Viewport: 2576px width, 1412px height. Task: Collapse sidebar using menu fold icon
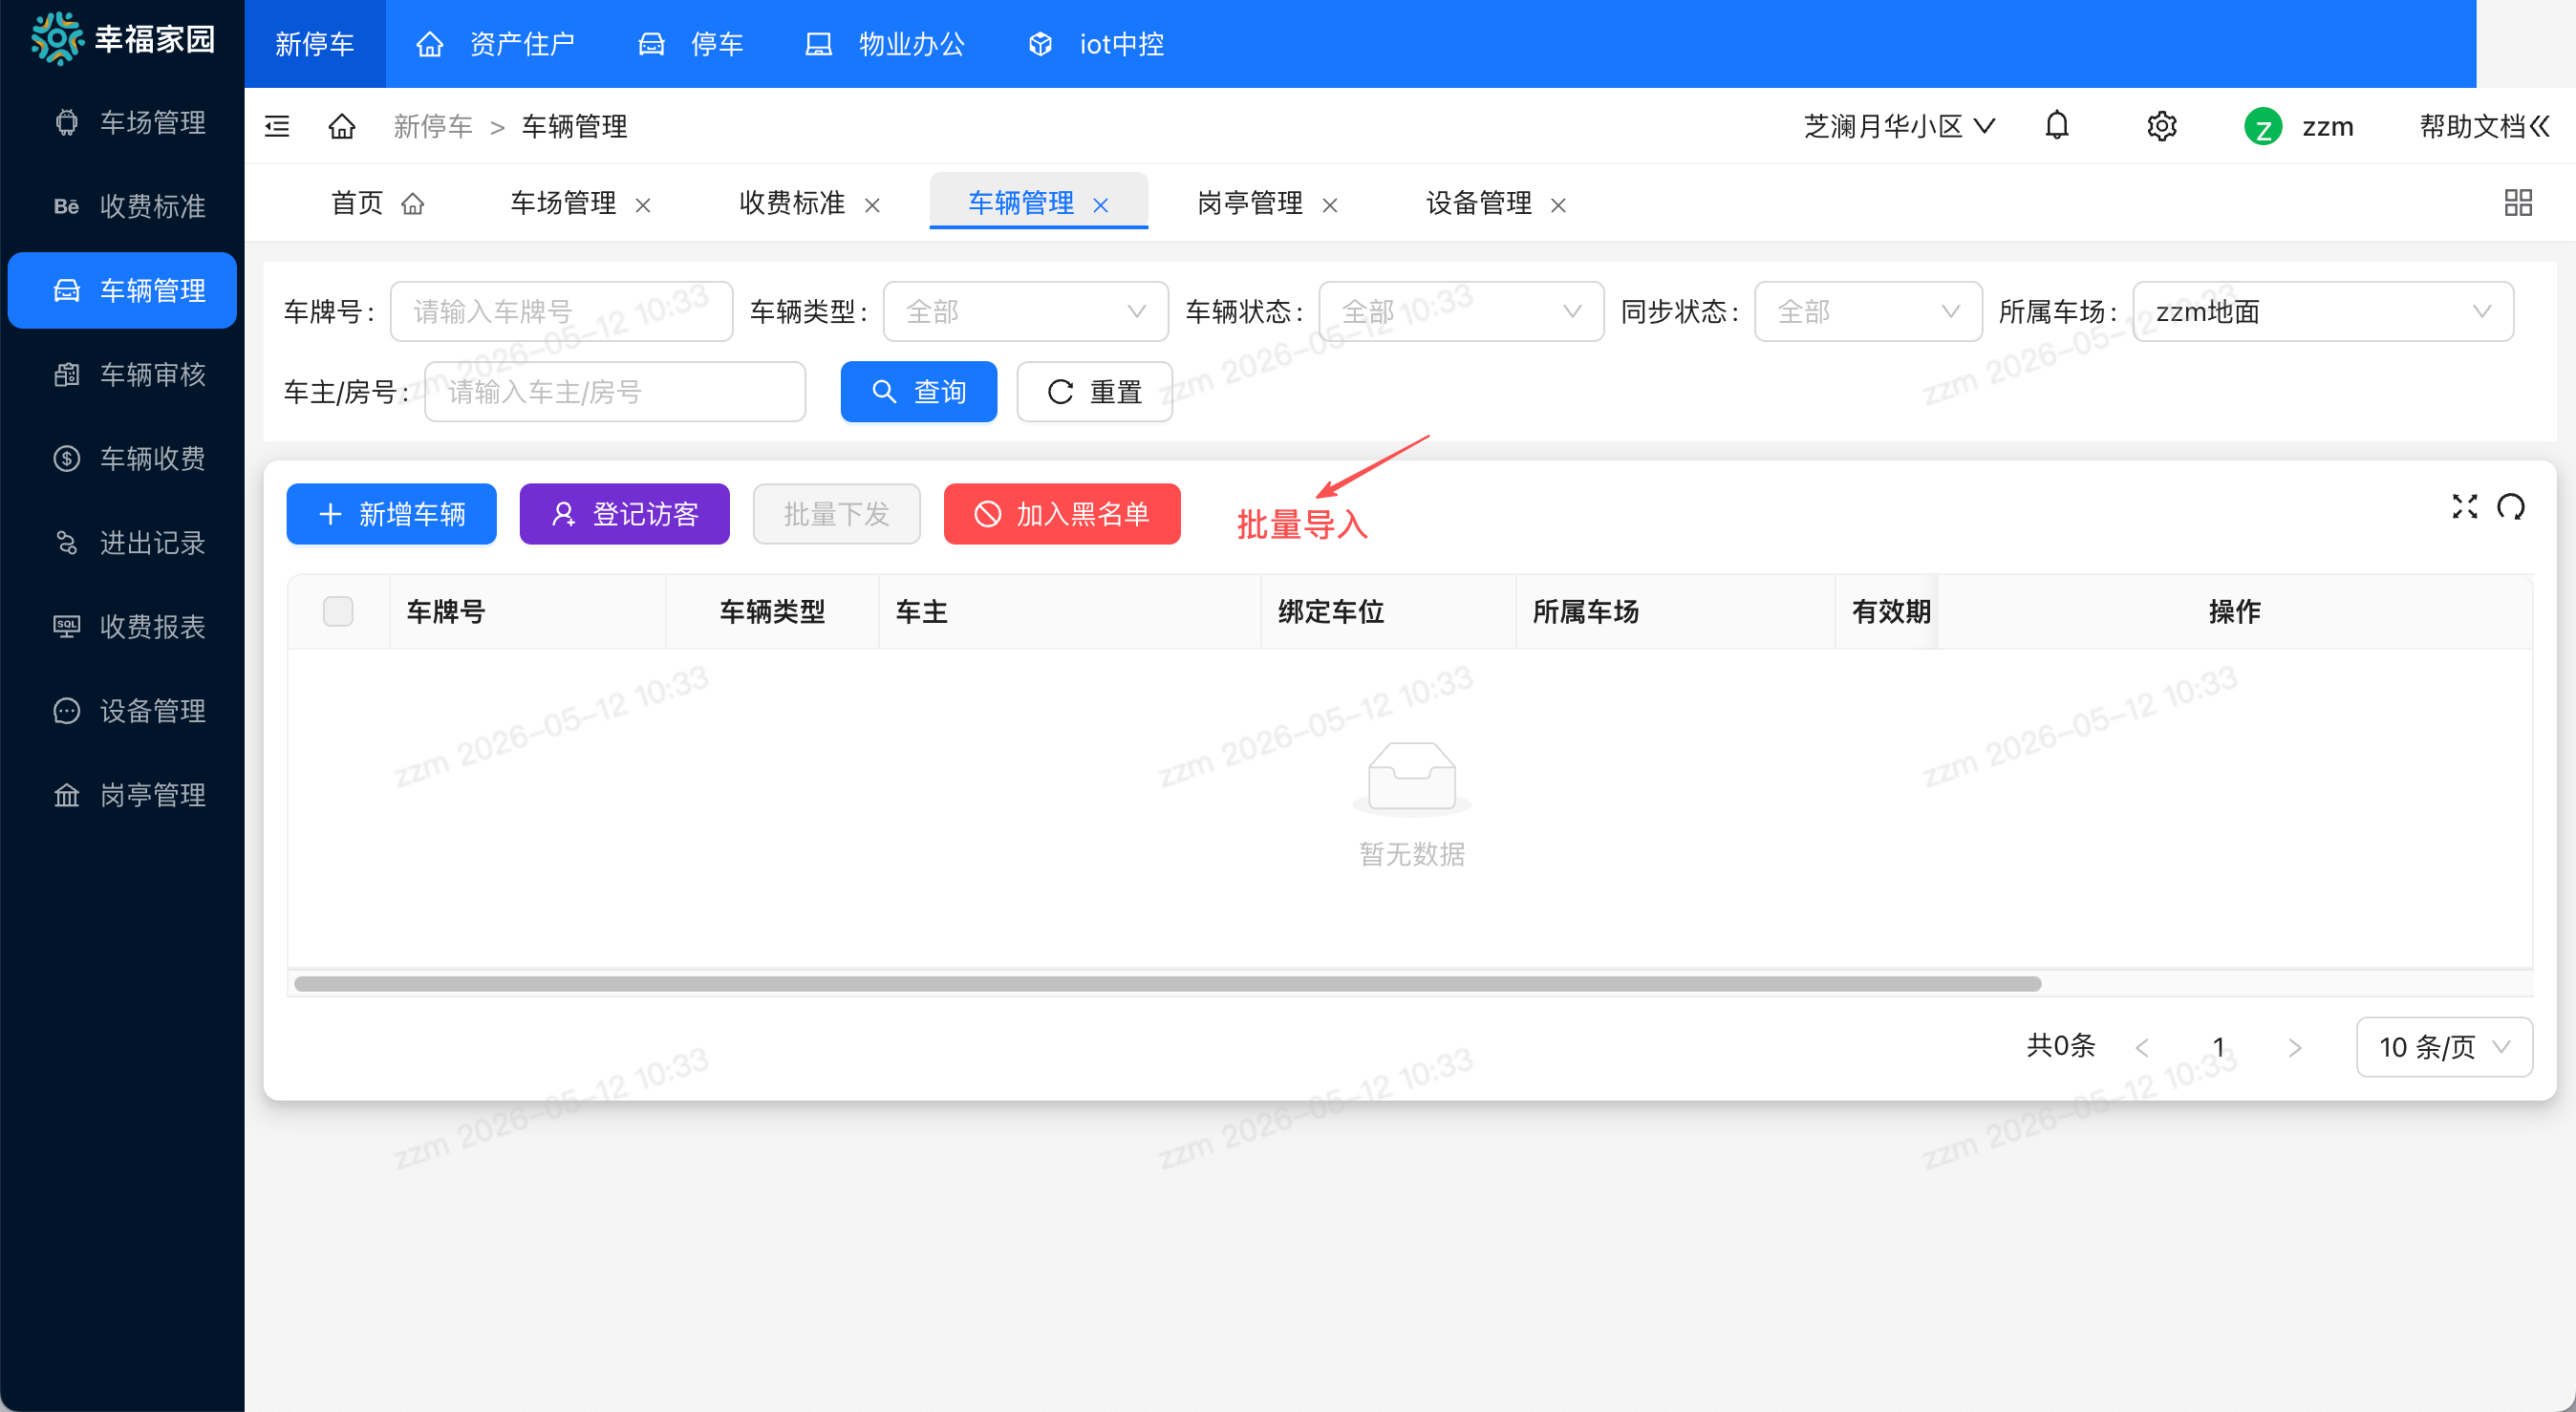[x=277, y=126]
